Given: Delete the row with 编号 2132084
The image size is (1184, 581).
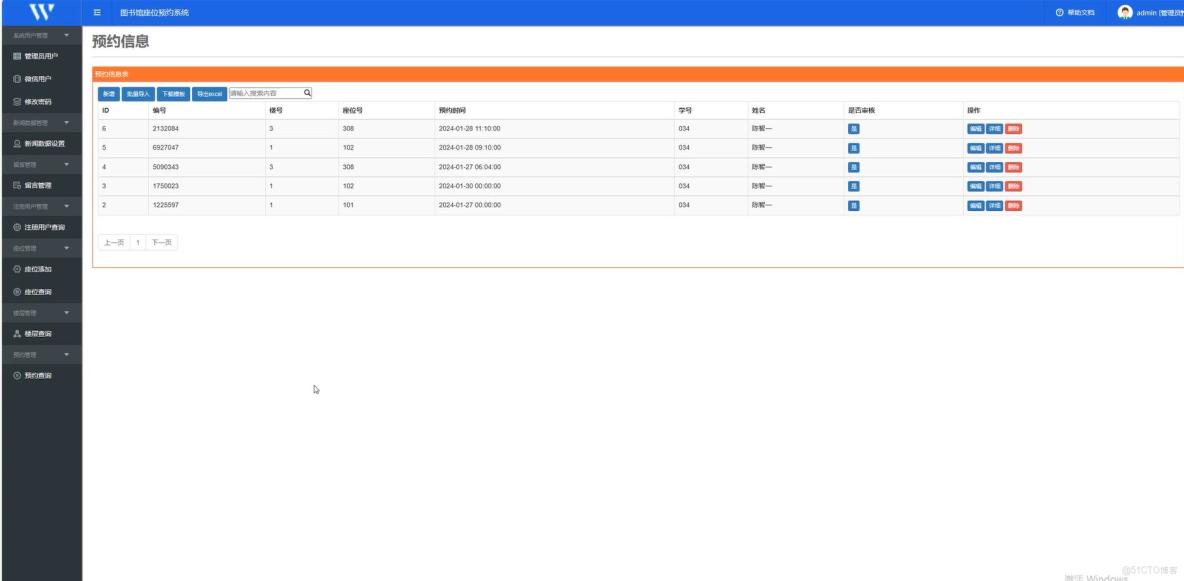Looking at the screenshot, I should [1013, 128].
